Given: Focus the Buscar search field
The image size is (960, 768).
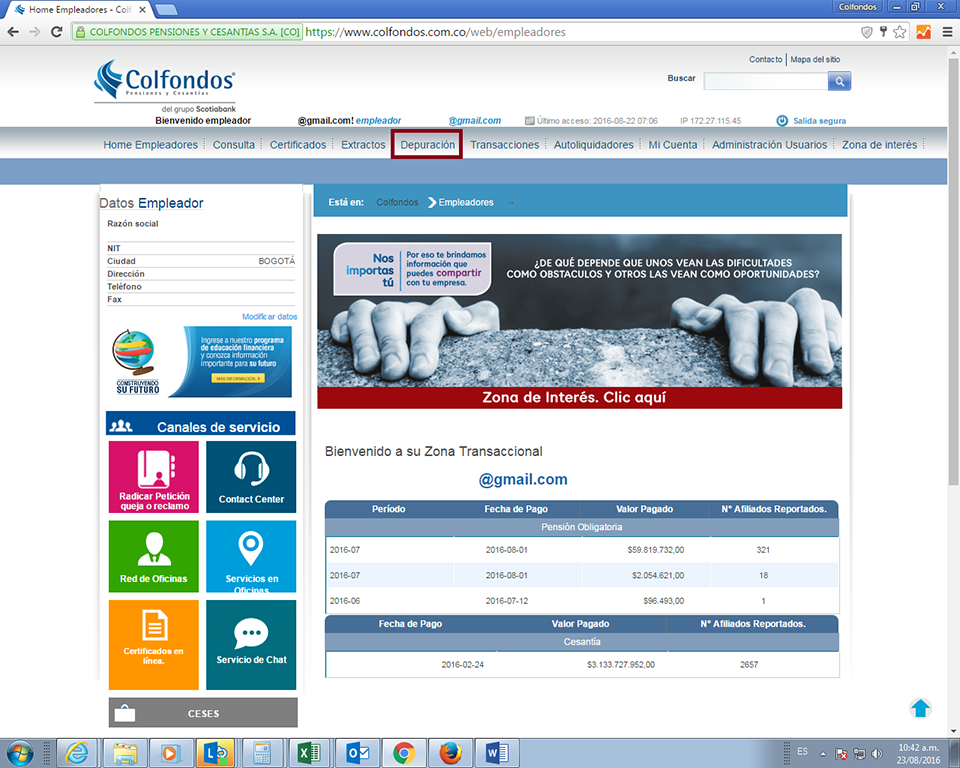Looking at the screenshot, I should coord(766,81).
